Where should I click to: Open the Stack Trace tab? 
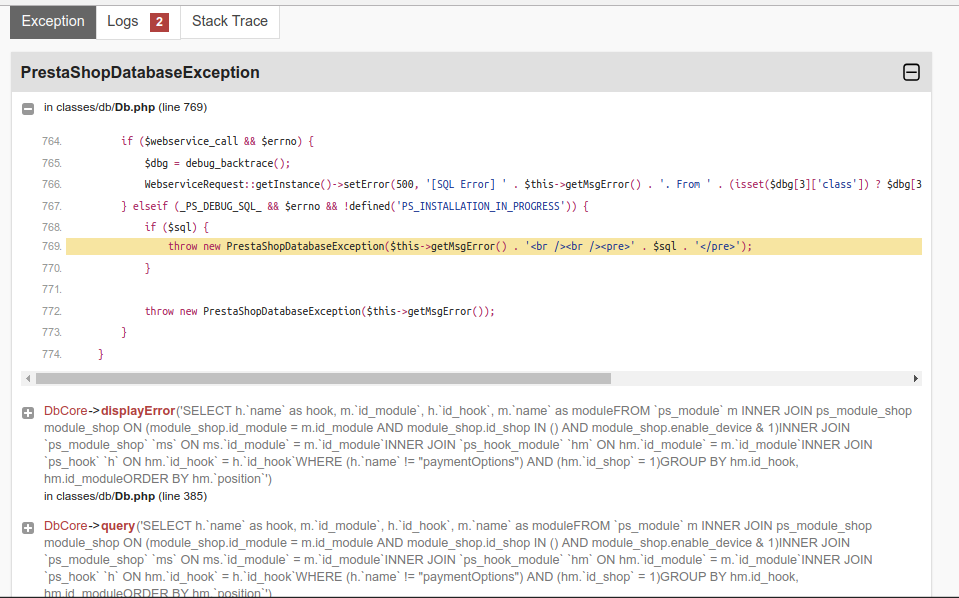[x=230, y=22]
